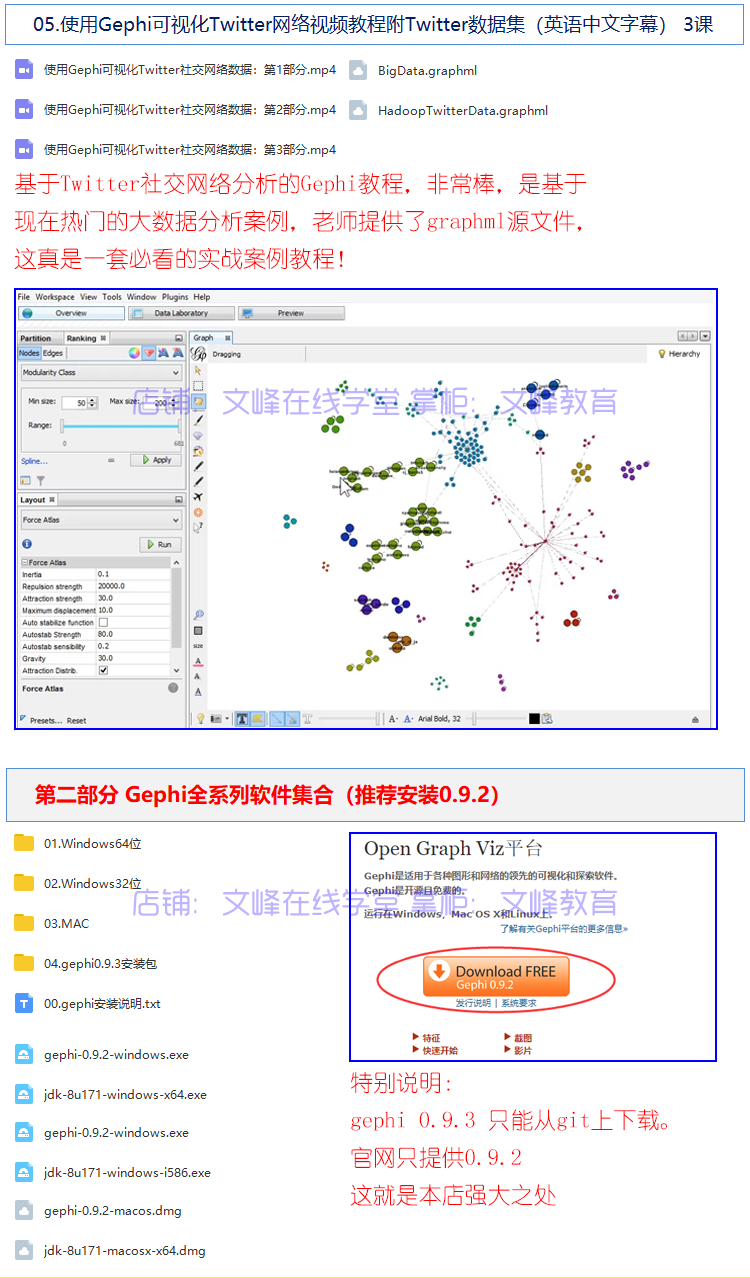Minimize the Layout panel
750x1278 pixels.
pos(178,500)
